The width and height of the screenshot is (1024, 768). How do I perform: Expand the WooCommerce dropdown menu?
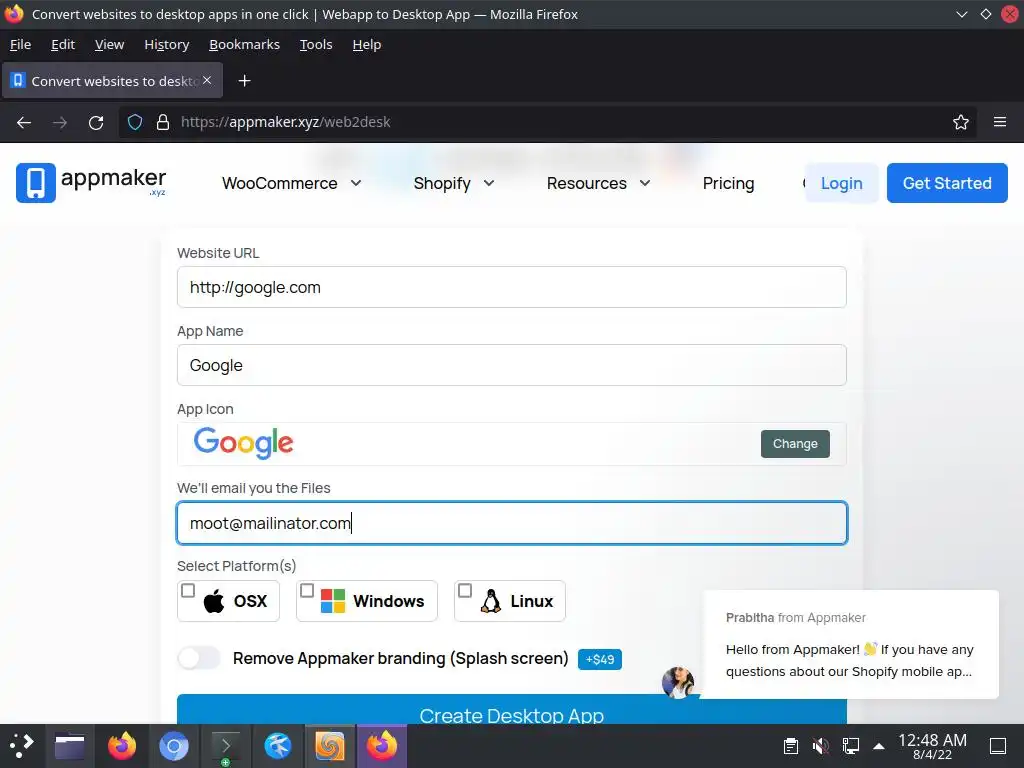pyautogui.click(x=291, y=184)
